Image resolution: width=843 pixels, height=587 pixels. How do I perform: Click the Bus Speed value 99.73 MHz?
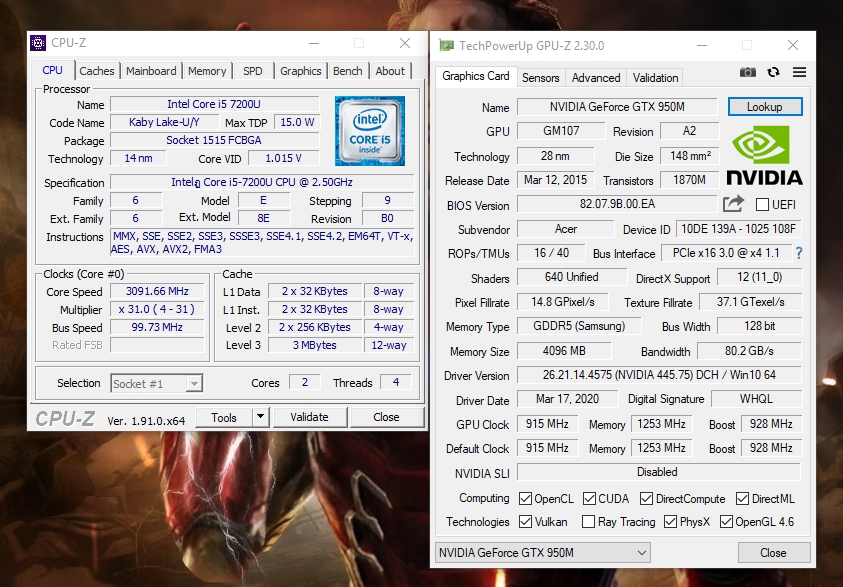(x=157, y=327)
